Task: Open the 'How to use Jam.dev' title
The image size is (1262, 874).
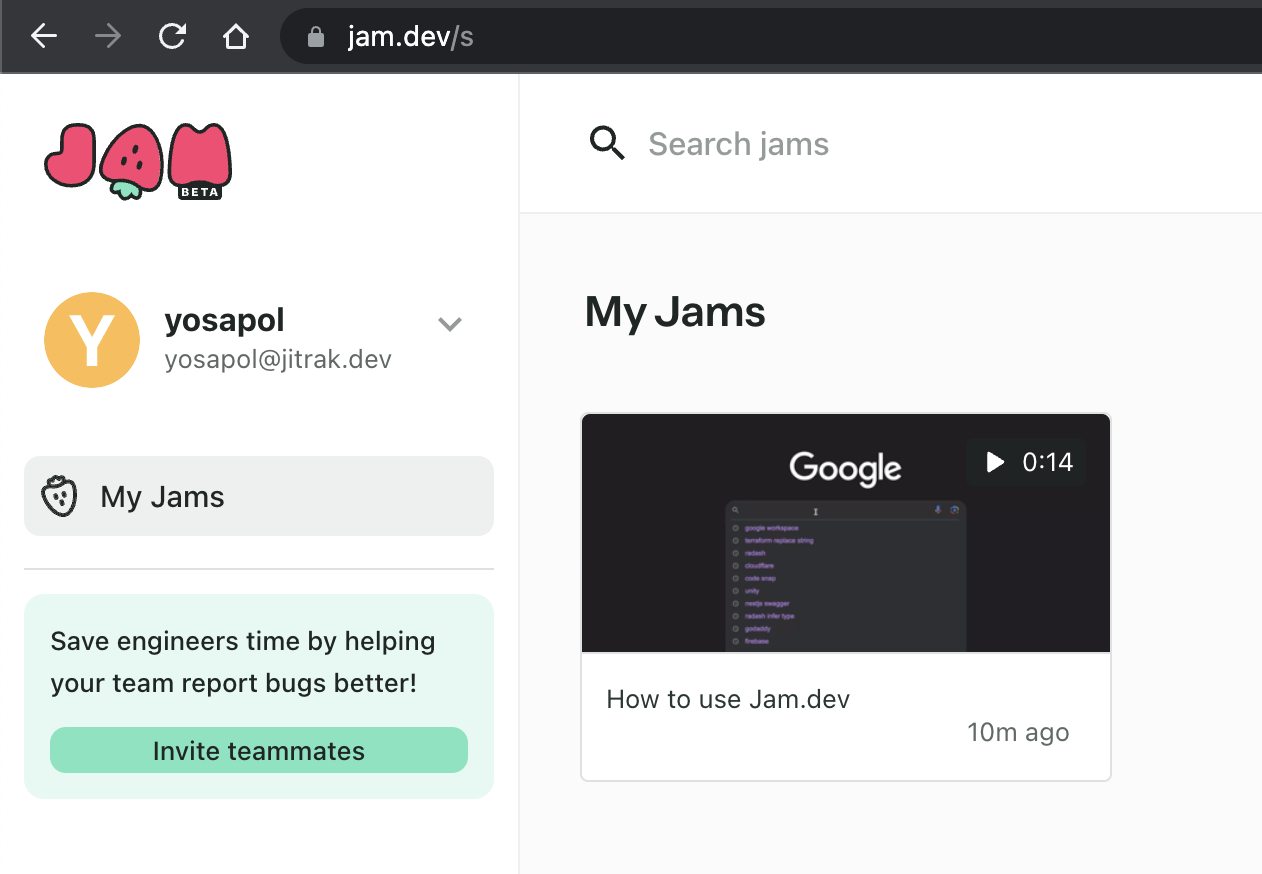Action: 728,699
